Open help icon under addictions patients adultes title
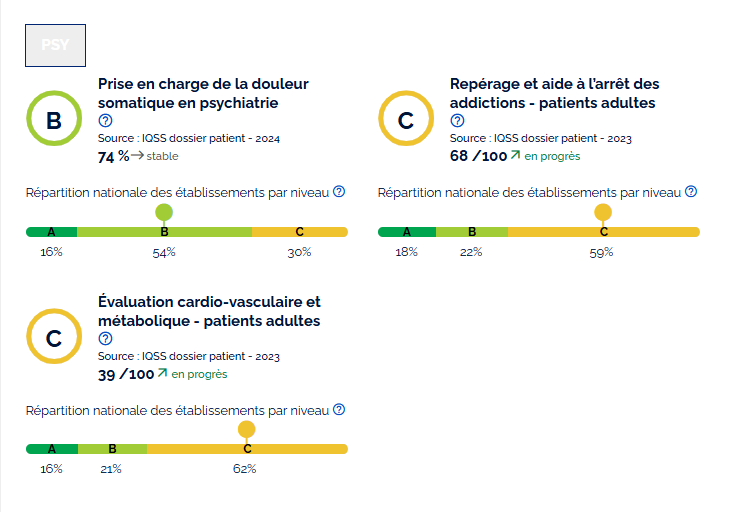 [458, 120]
